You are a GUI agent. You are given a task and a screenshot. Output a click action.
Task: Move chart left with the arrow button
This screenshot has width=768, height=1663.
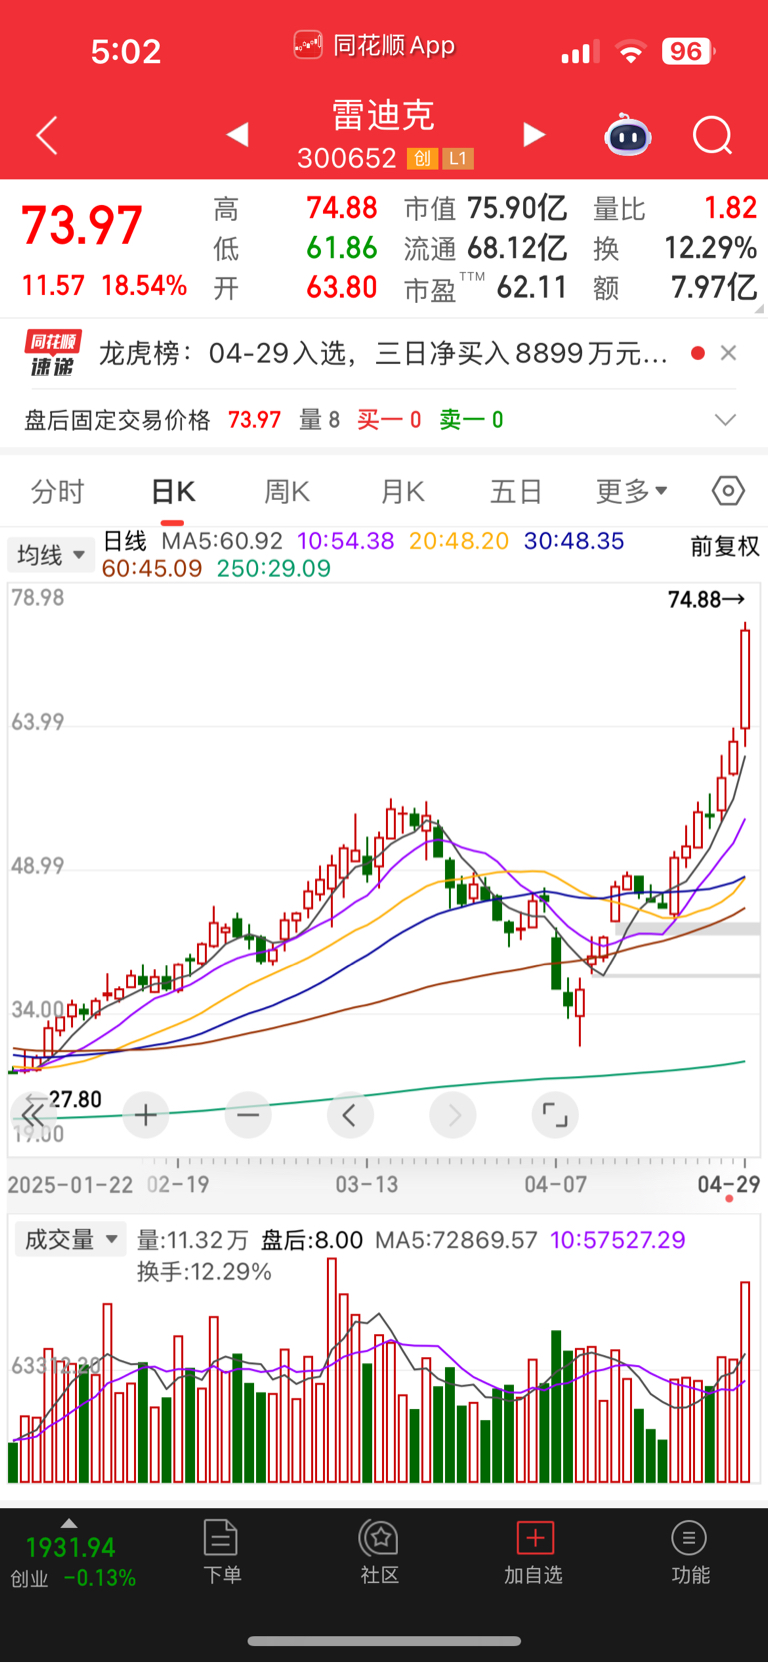click(x=350, y=1115)
